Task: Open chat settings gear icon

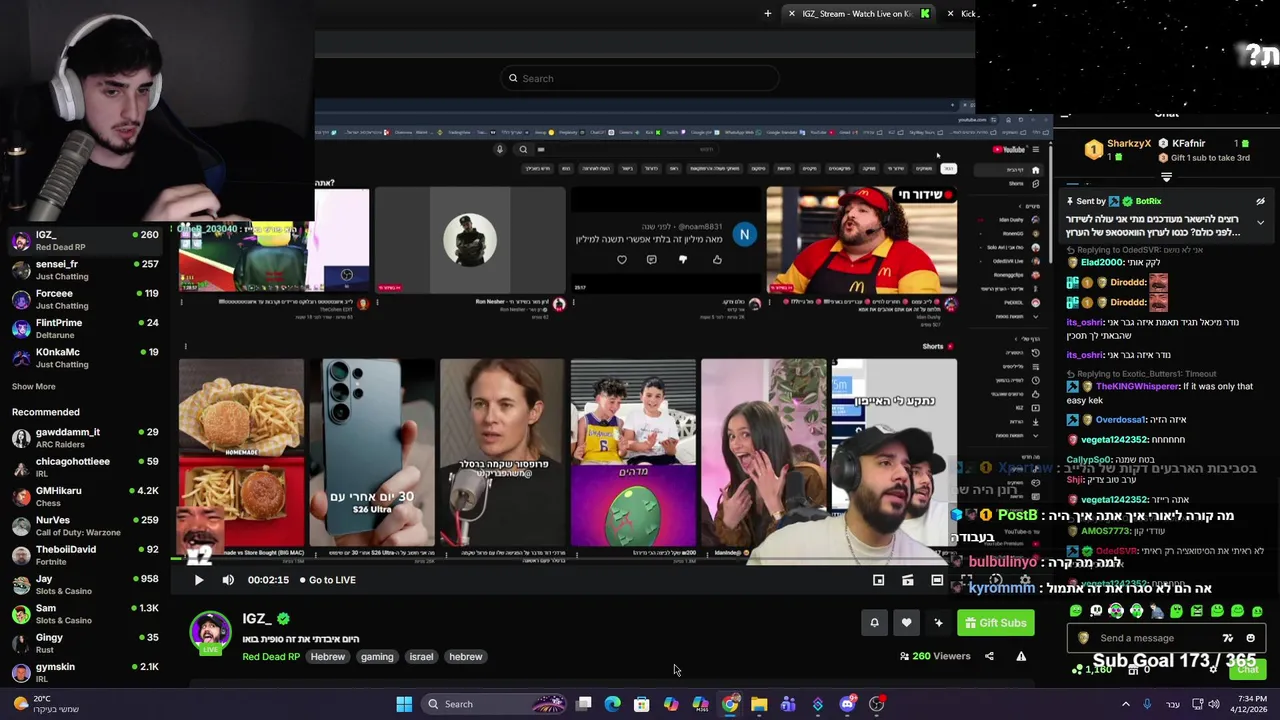Action: pyautogui.click(x=1213, y=669)
